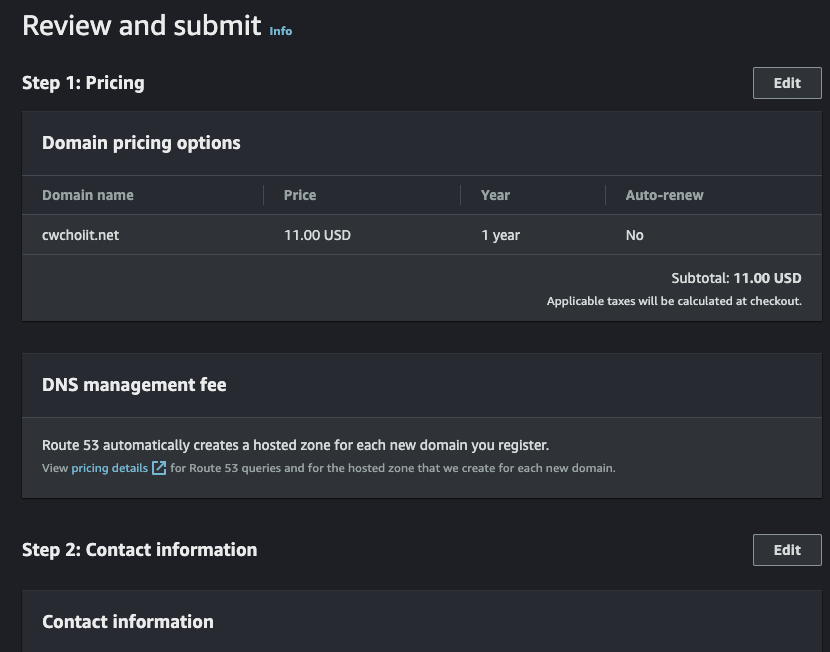
Task: Click the external link icon after pricing details
Action: 159,468
